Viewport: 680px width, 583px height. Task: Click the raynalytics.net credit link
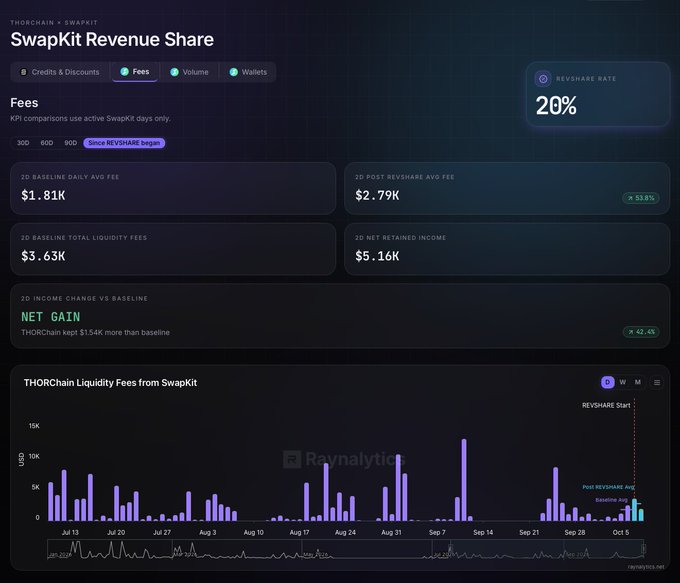click(646, 567)
